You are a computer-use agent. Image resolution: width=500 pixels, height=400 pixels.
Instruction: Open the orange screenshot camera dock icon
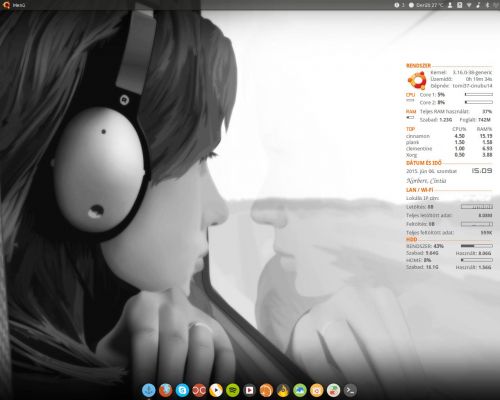point(316,390)
